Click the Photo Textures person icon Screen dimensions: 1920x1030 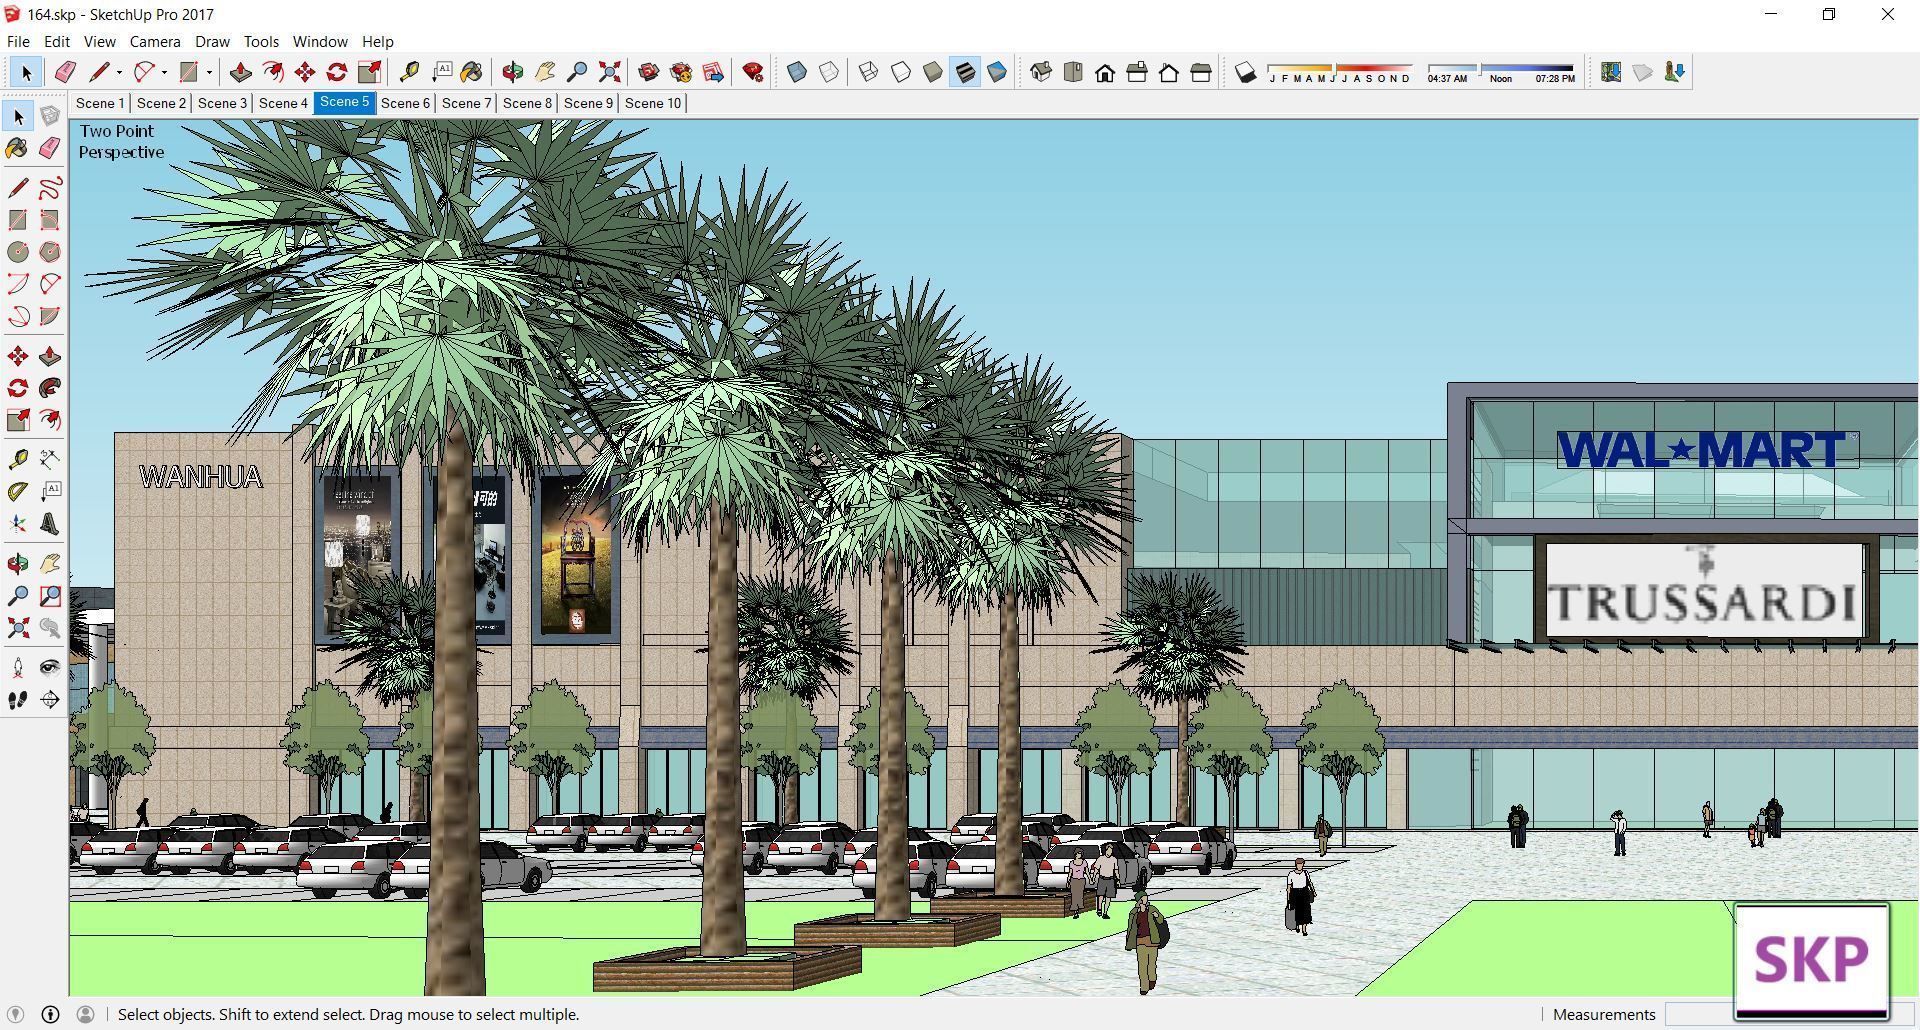(x=1674, y=72)
